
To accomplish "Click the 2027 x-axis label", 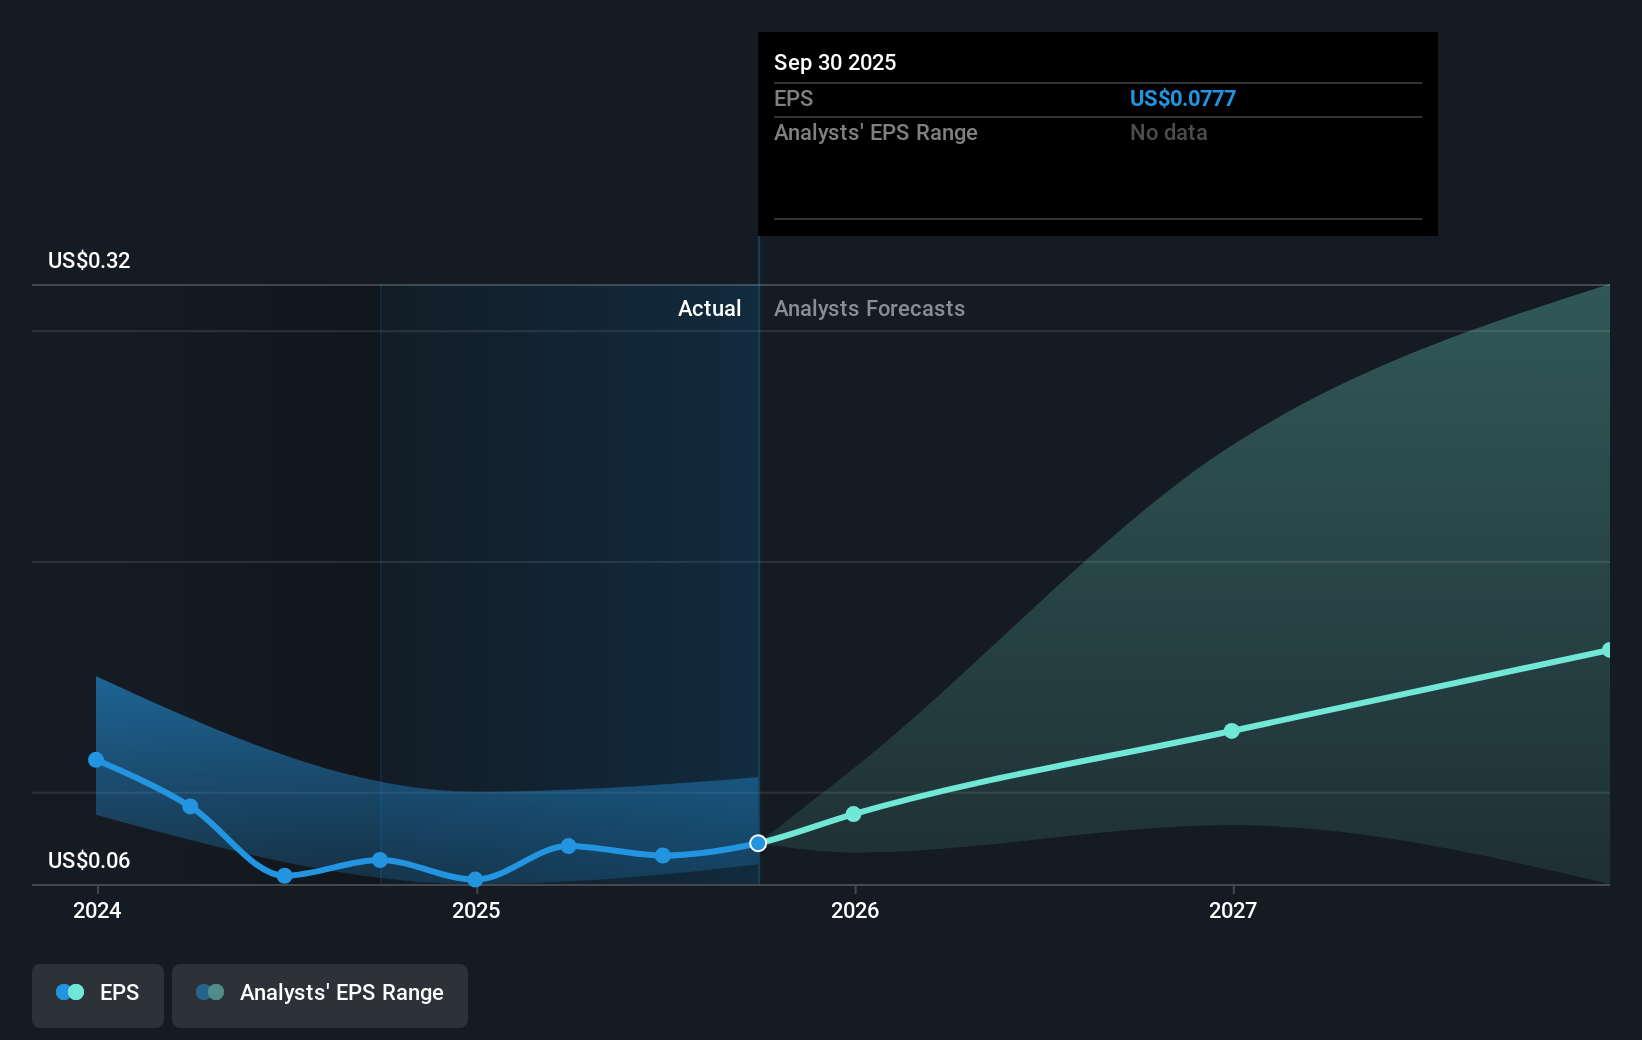I will click(1233, 910).
